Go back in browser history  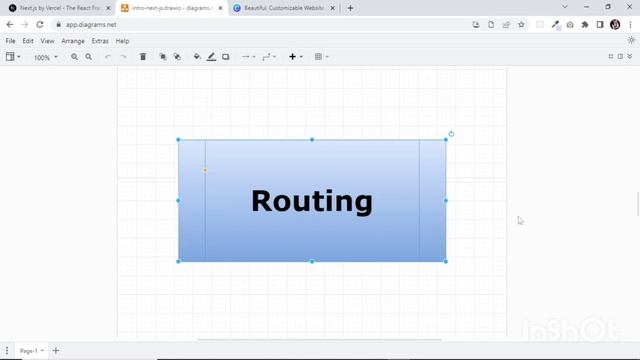click(x=10, y=24)
